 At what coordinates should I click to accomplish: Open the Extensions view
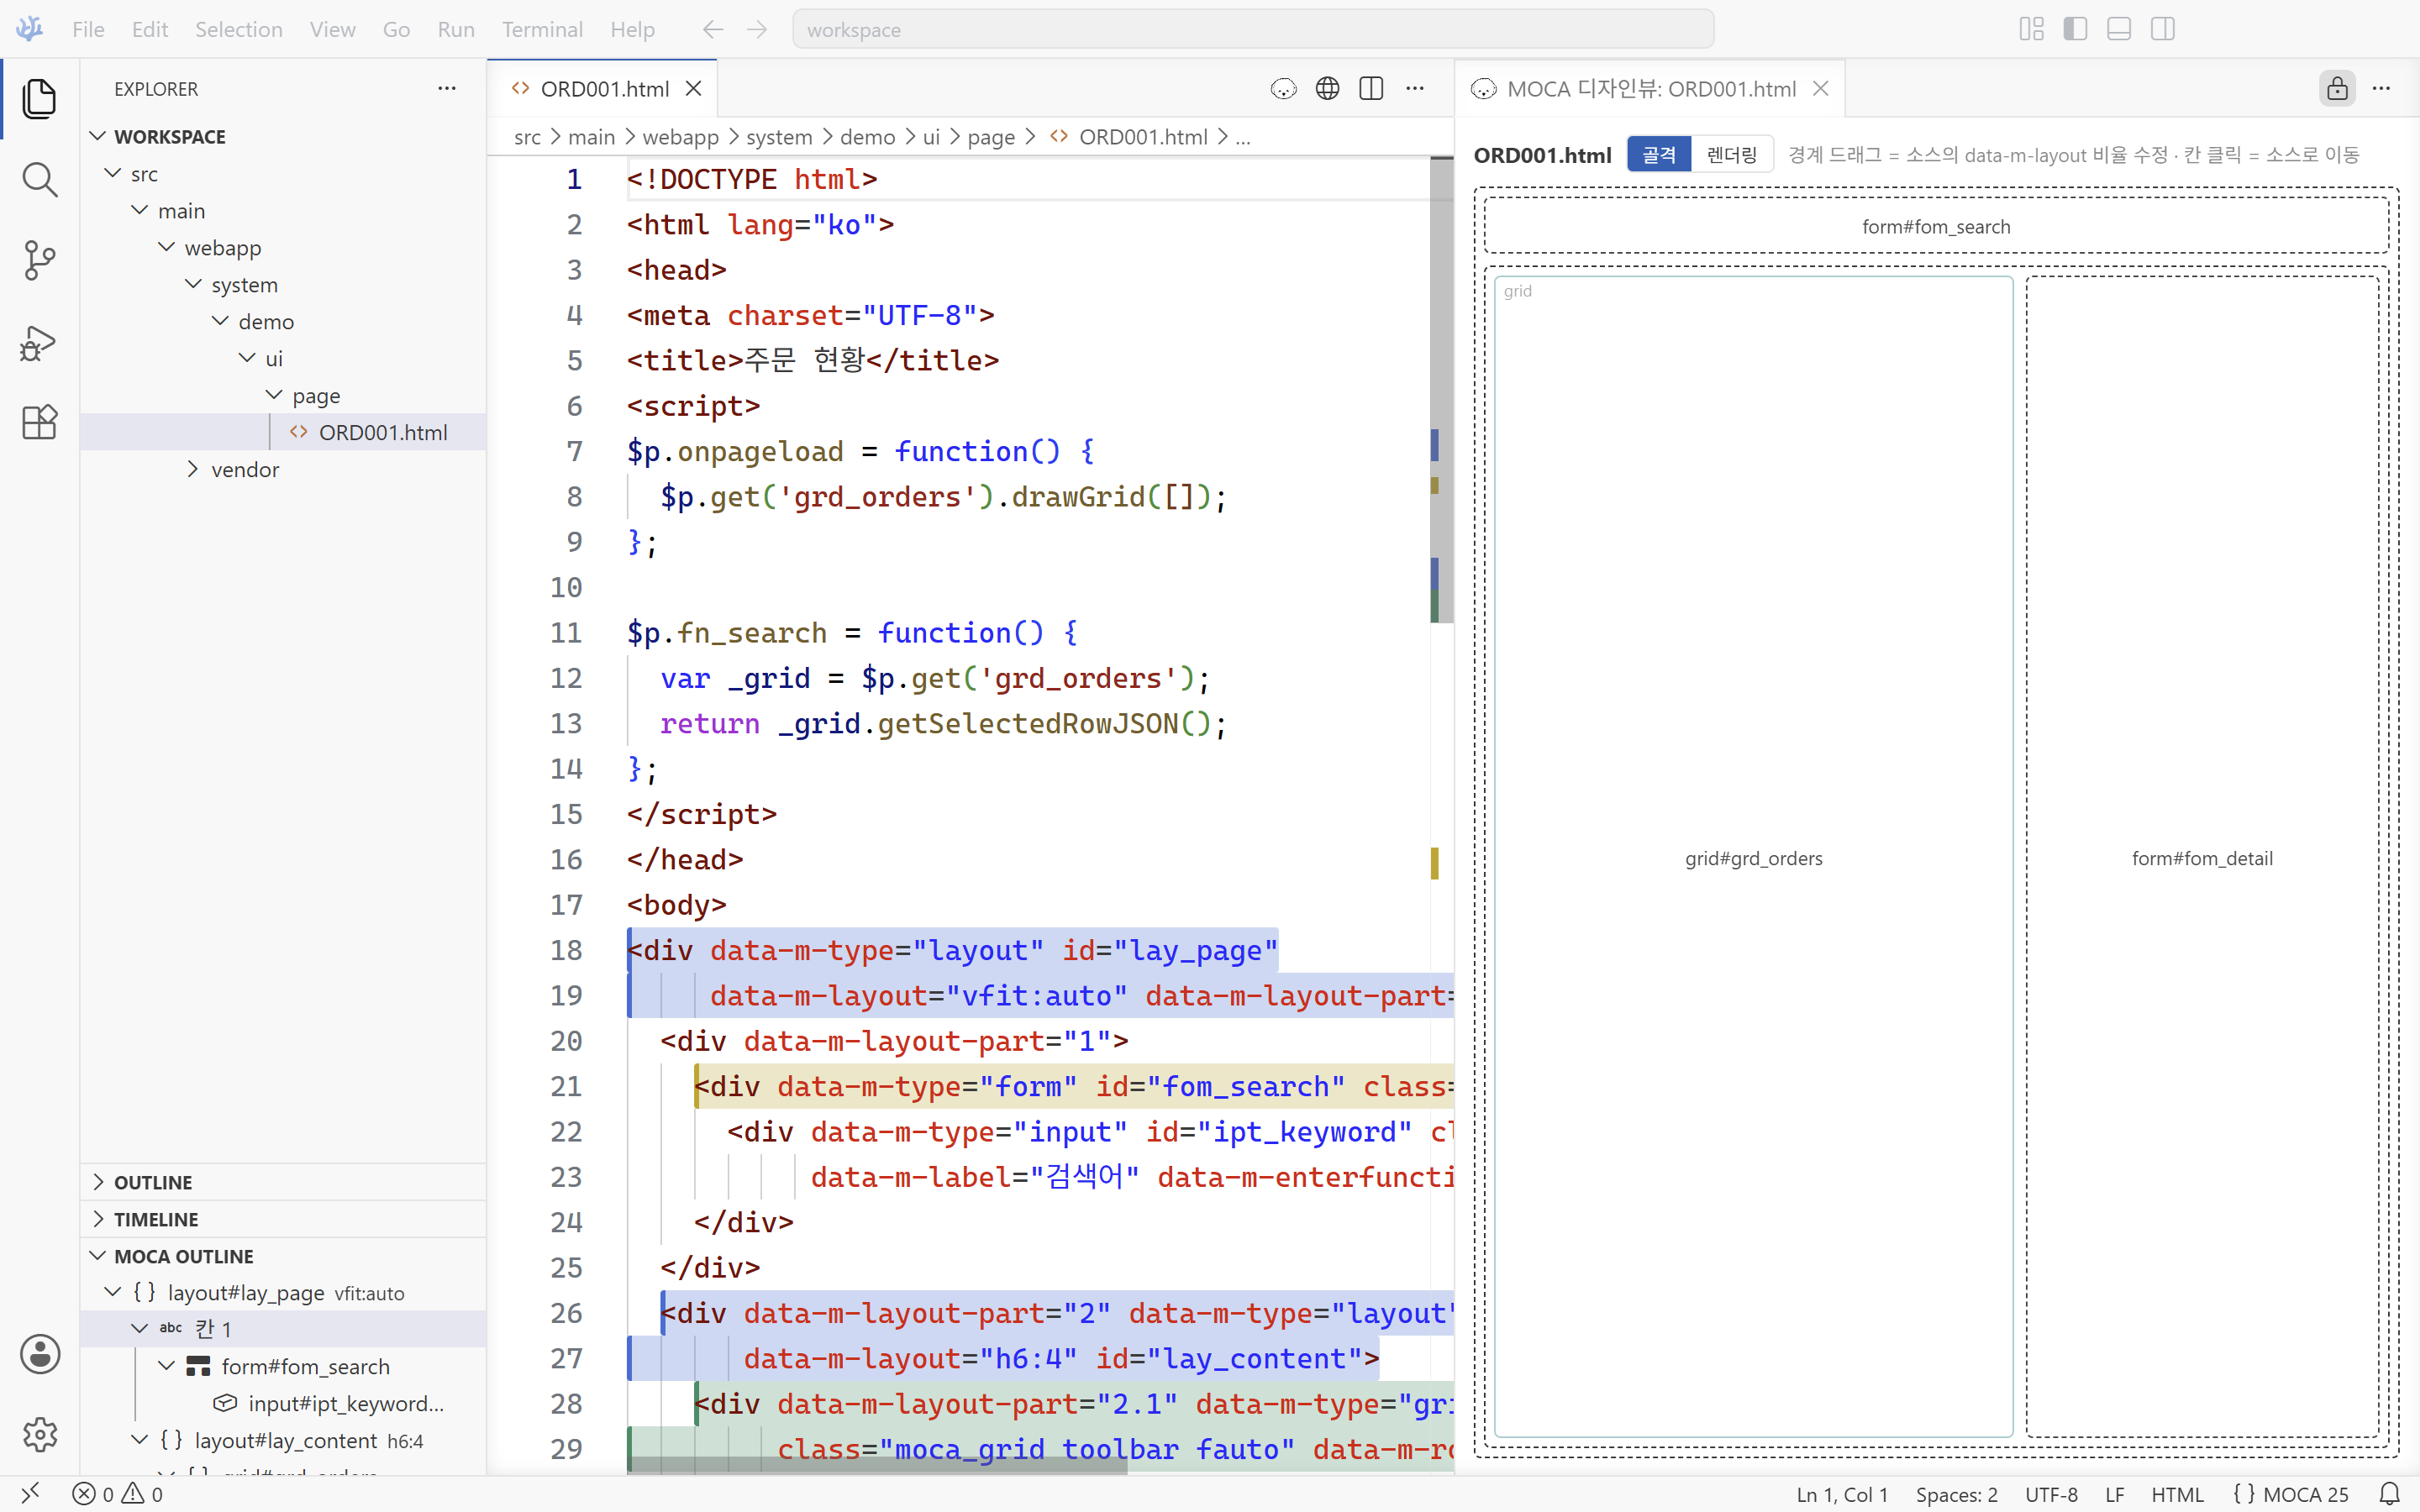click(39, 422)
